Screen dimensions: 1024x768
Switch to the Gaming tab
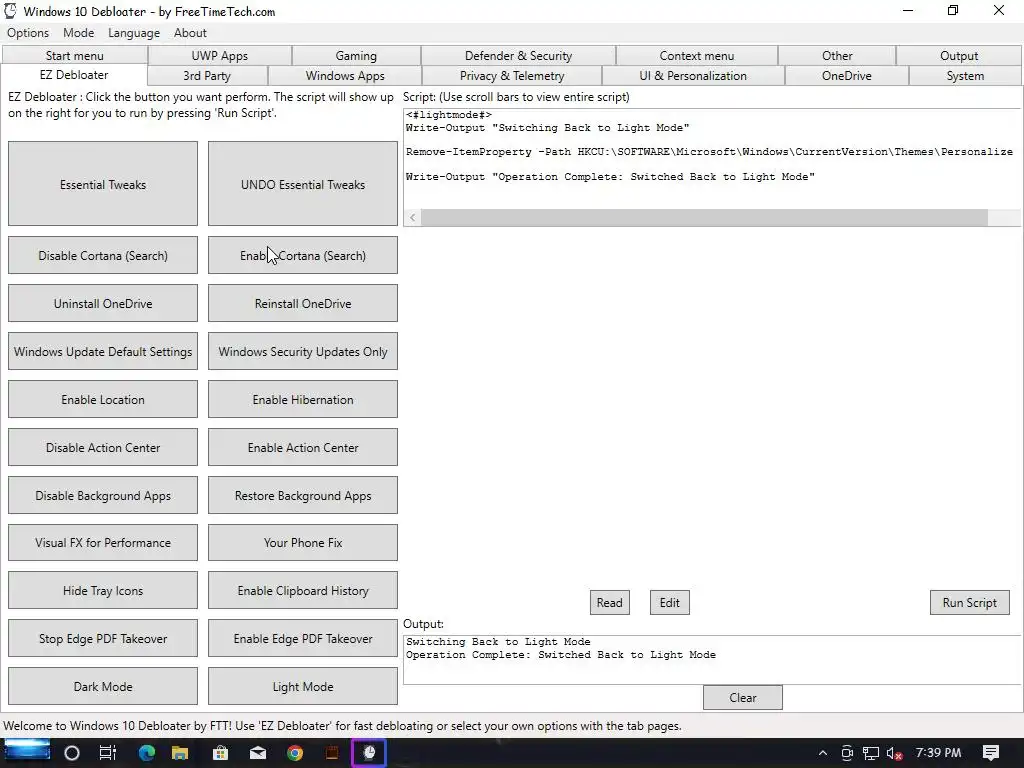point(356,56)
